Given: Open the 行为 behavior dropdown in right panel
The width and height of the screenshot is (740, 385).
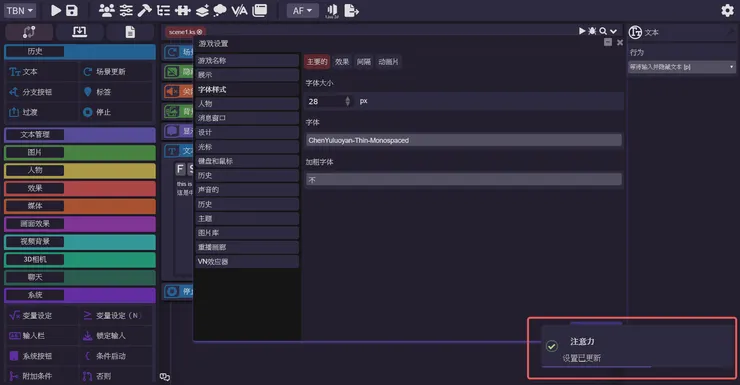Looking at the screenshot, I should pyautogui.click(x=681, y=67).
